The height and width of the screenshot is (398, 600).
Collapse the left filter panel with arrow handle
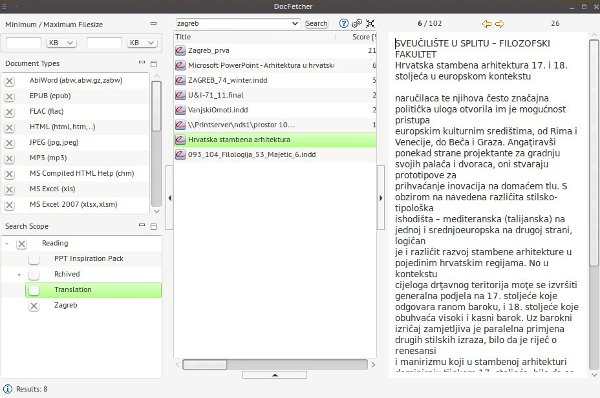pos(170,198)
